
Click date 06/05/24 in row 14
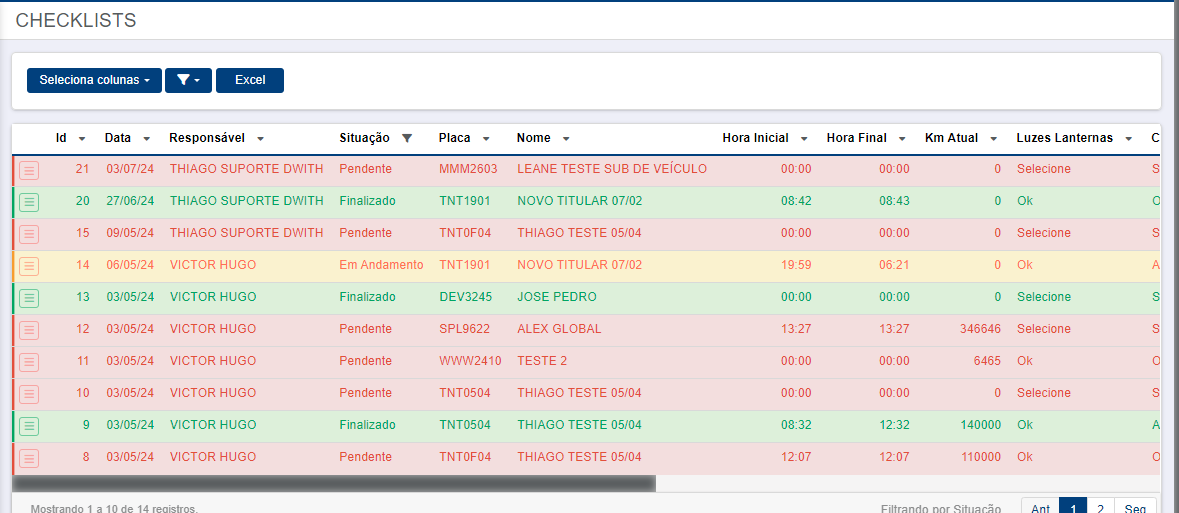130,265
